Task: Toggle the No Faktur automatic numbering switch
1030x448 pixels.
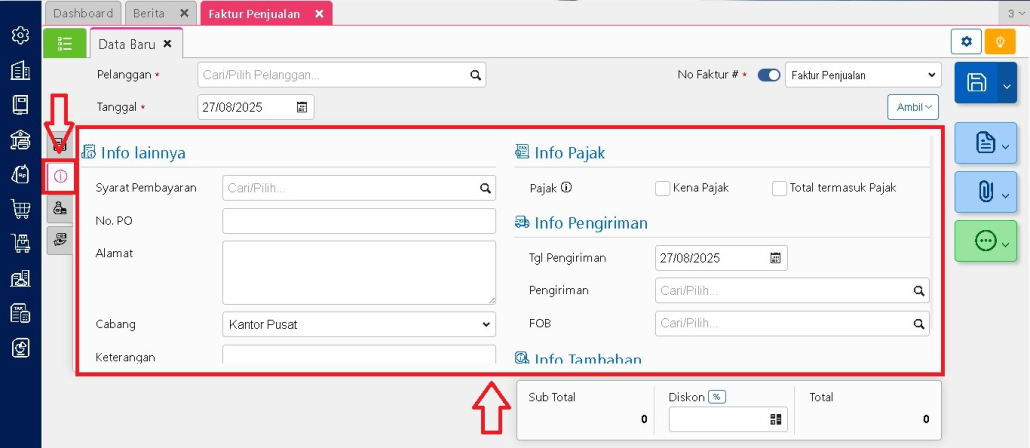Action: click(769, 75)
